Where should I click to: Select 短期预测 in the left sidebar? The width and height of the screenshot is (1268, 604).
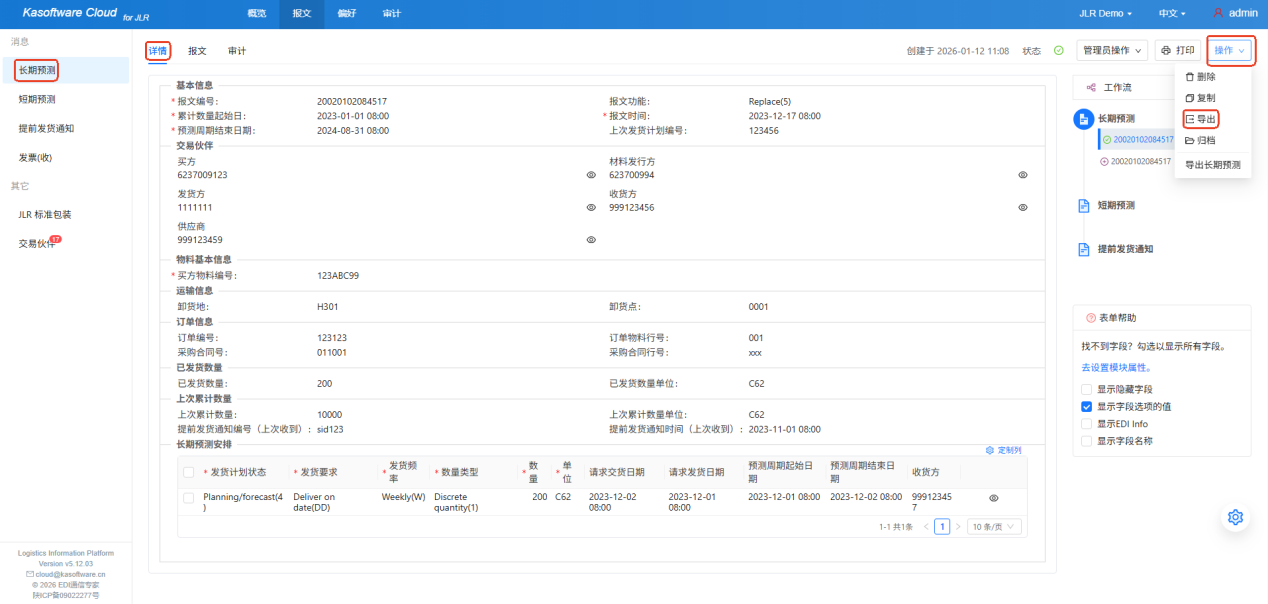[x=37, y=99]
